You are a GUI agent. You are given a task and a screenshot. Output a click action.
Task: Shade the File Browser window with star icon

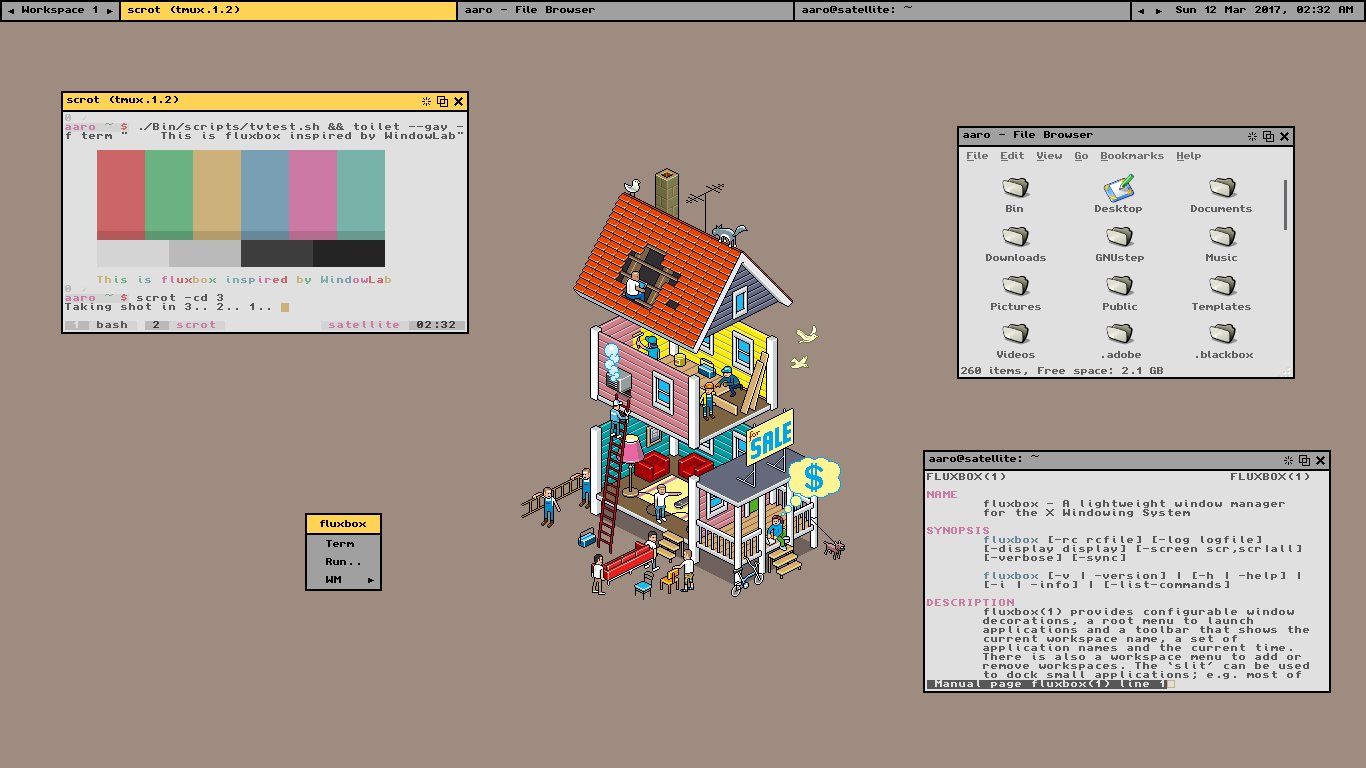click(x=1252, y=136)
